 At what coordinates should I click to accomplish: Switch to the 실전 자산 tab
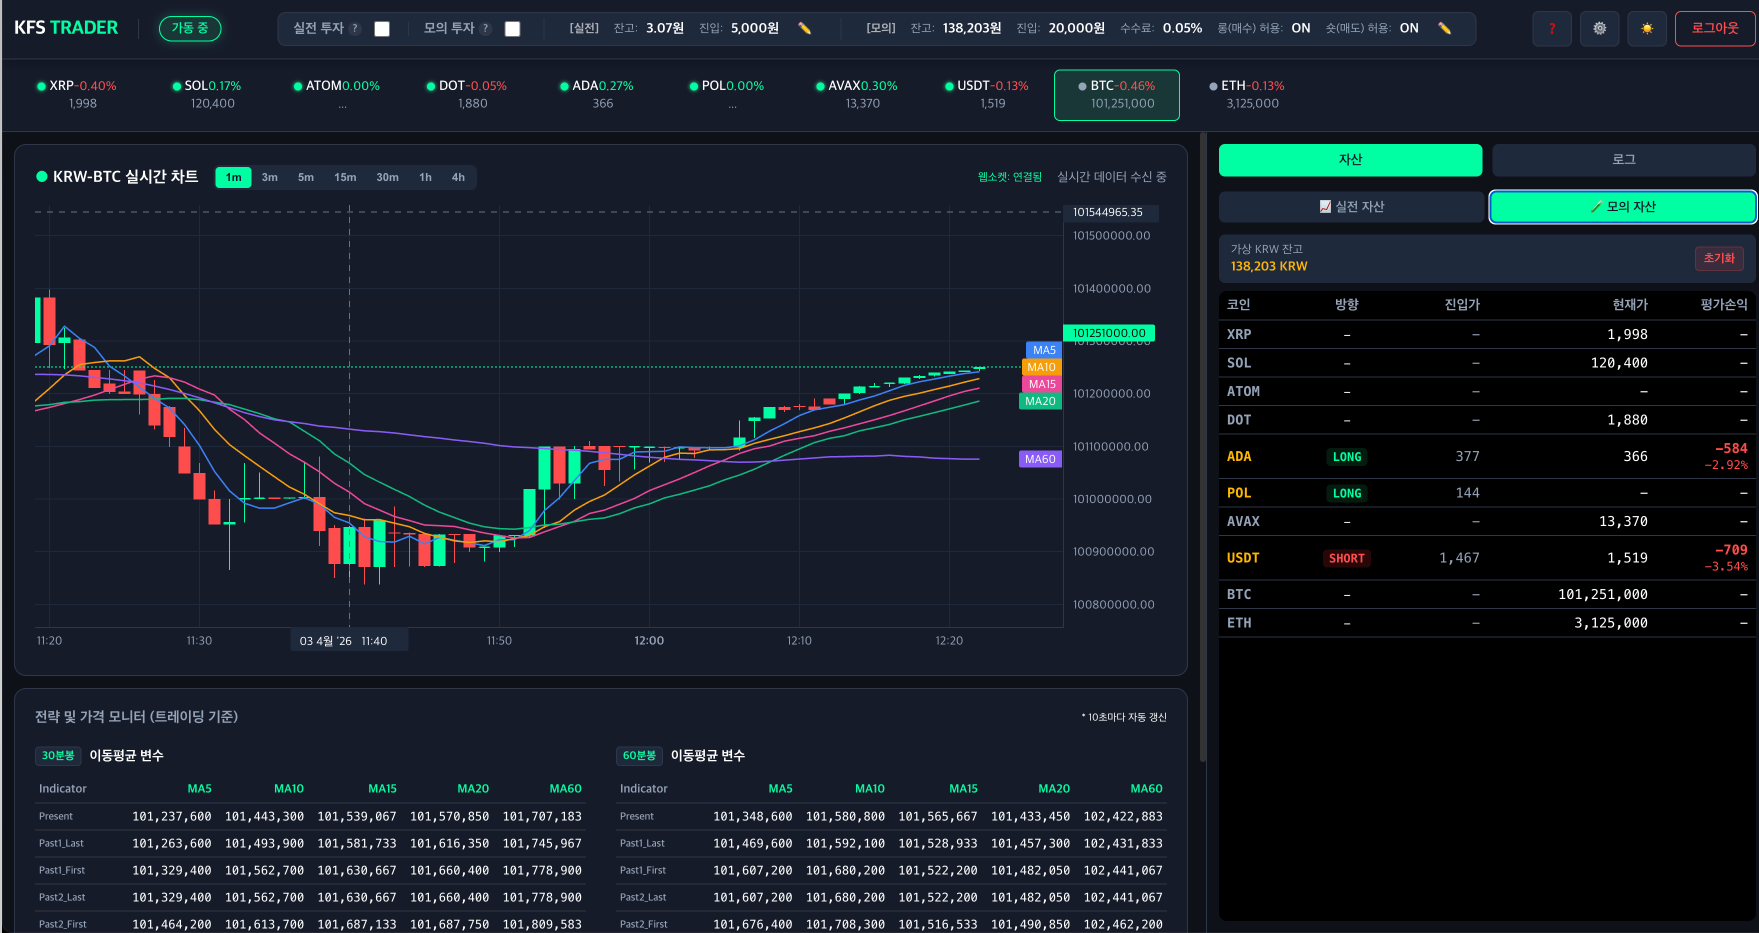coord(1351,207)
